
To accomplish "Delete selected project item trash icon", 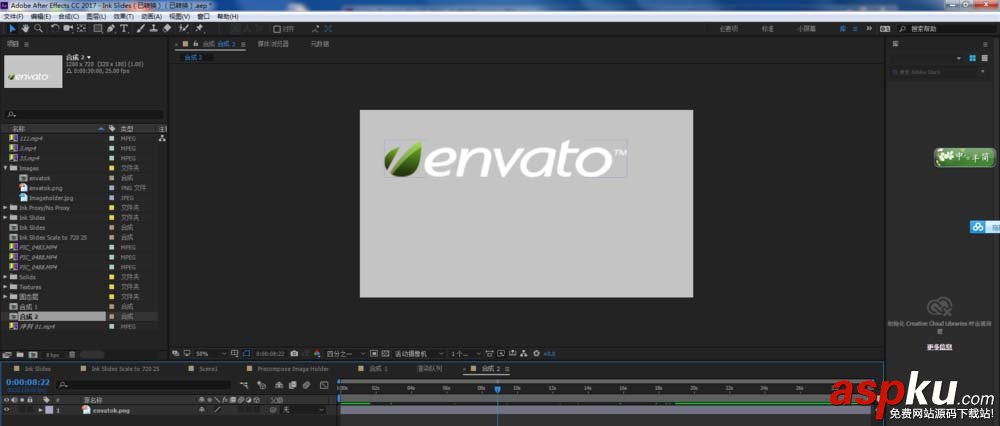I will [x=72, y=354].
